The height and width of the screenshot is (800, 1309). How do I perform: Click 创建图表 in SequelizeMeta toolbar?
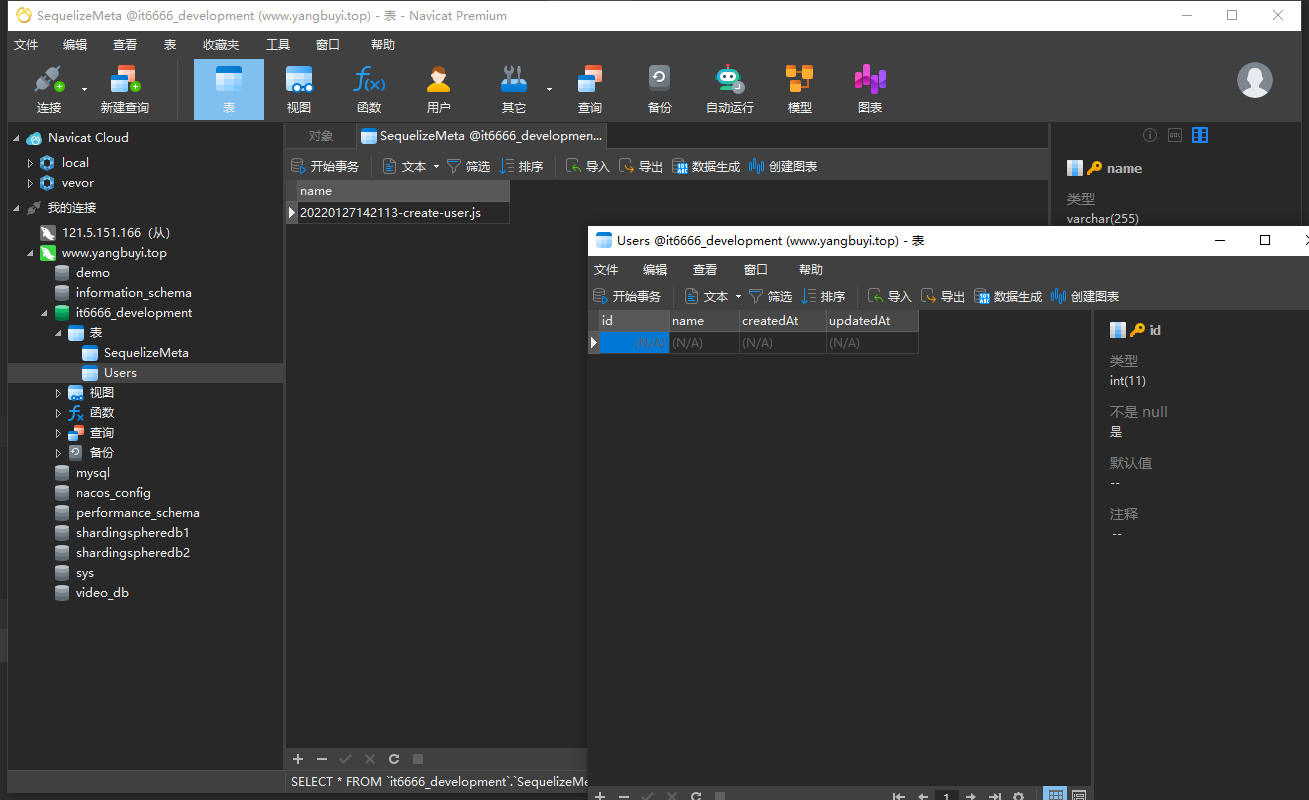tap(783, 167)
